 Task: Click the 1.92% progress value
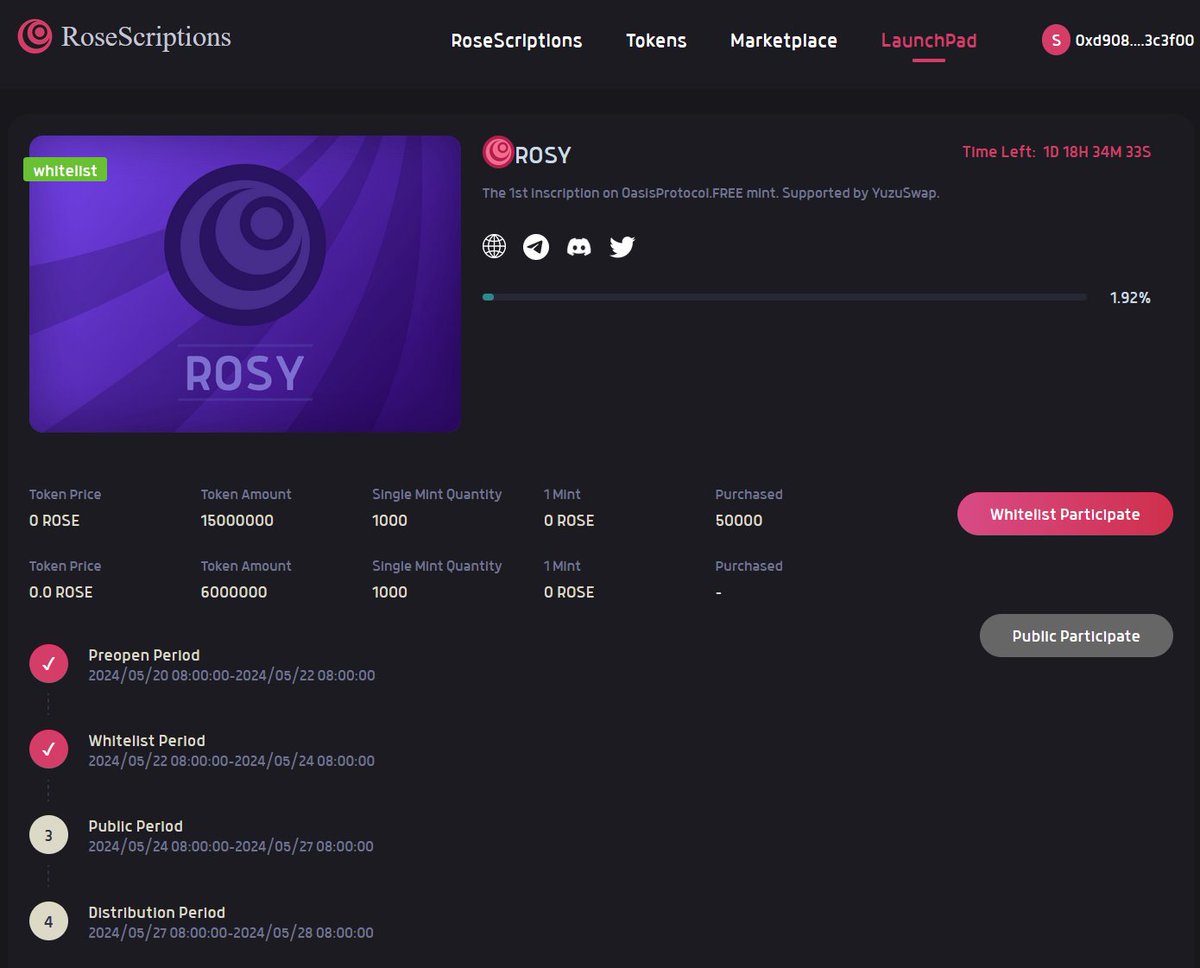pos(1130,298)
